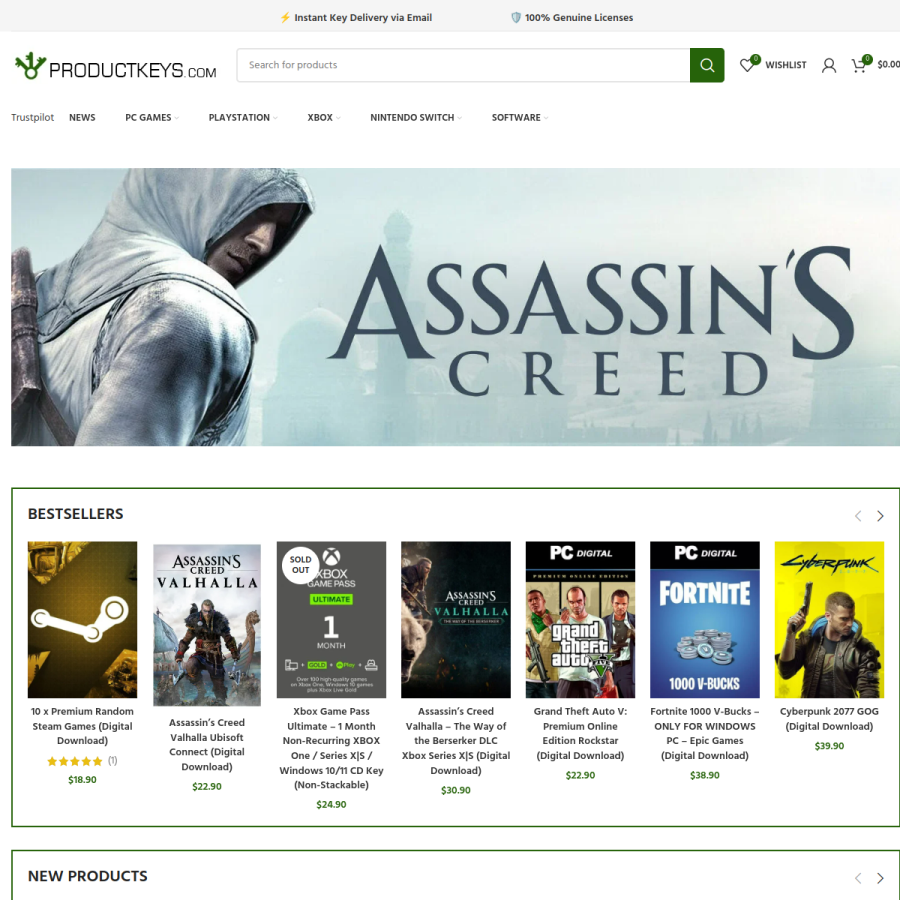This screenshot has width=900, height=900.
Task: Click the green search magnifier button
Action: tap(707, 65)
